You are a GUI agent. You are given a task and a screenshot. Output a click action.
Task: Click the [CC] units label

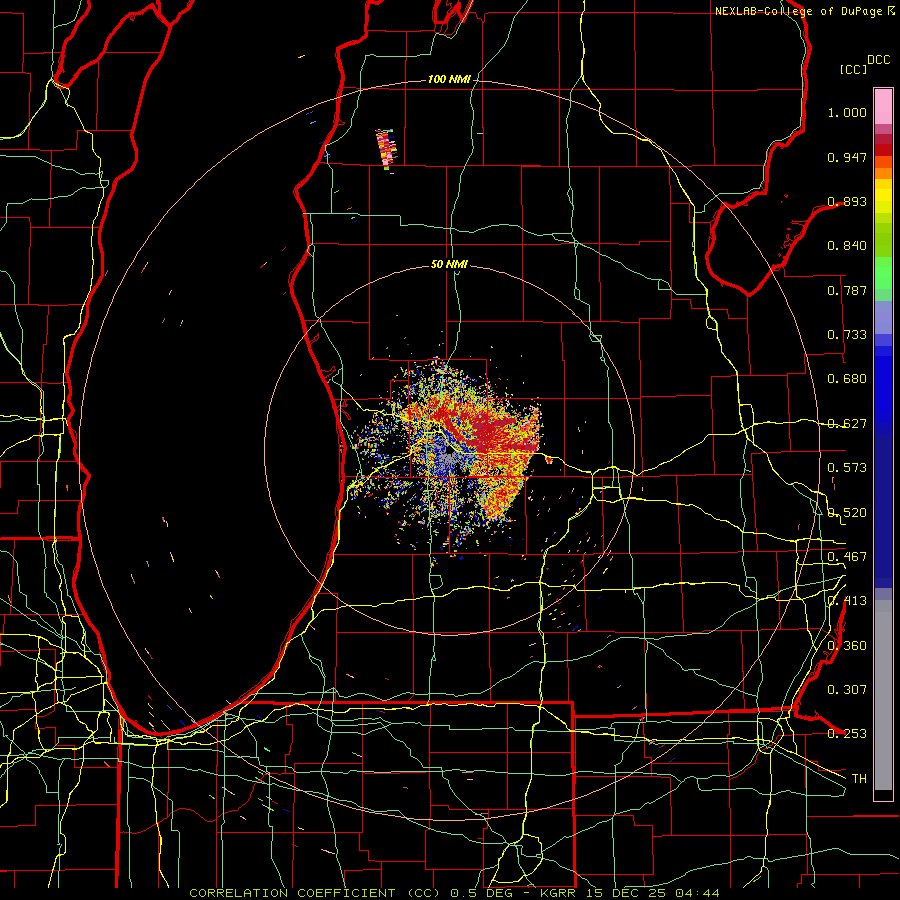pos(854,69)
